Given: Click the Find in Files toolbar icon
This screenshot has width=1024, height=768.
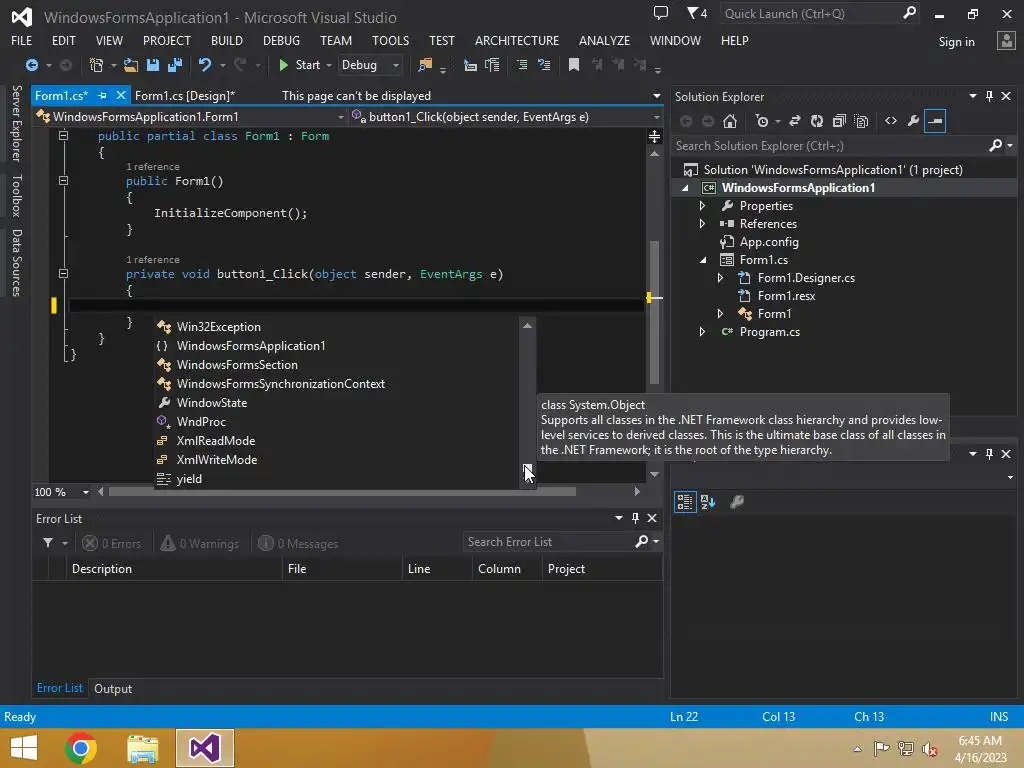Looking at the screenshot, I should [x=425, y=65].
